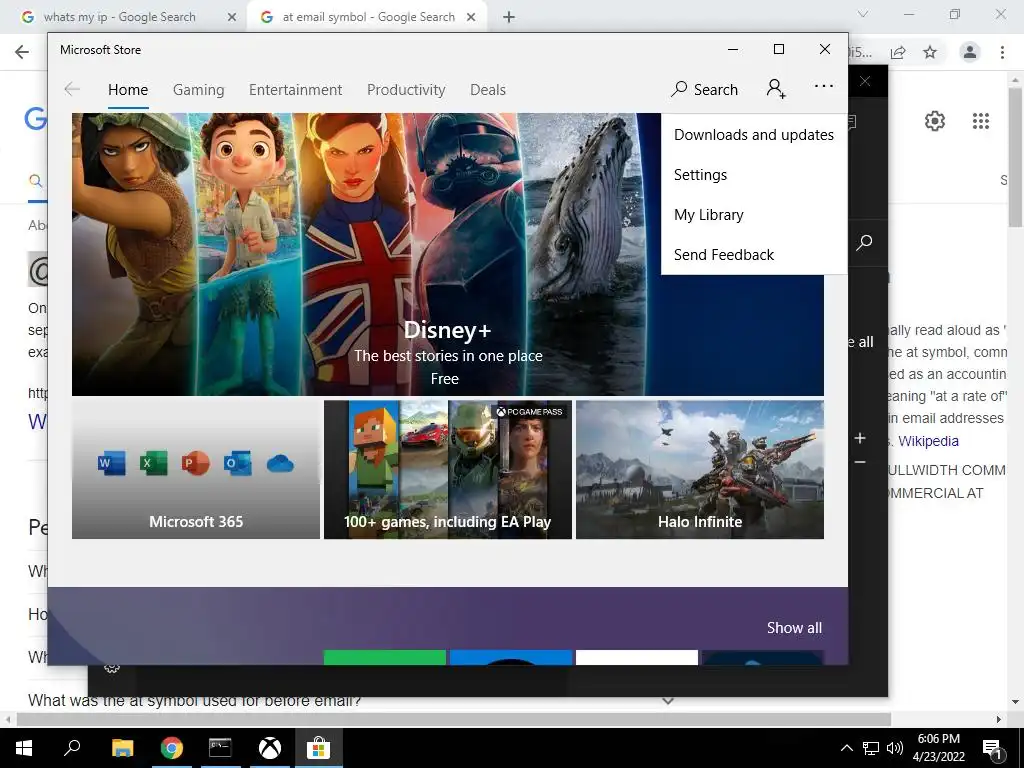Open Windows taskbar search

click(x=72, y=748)
